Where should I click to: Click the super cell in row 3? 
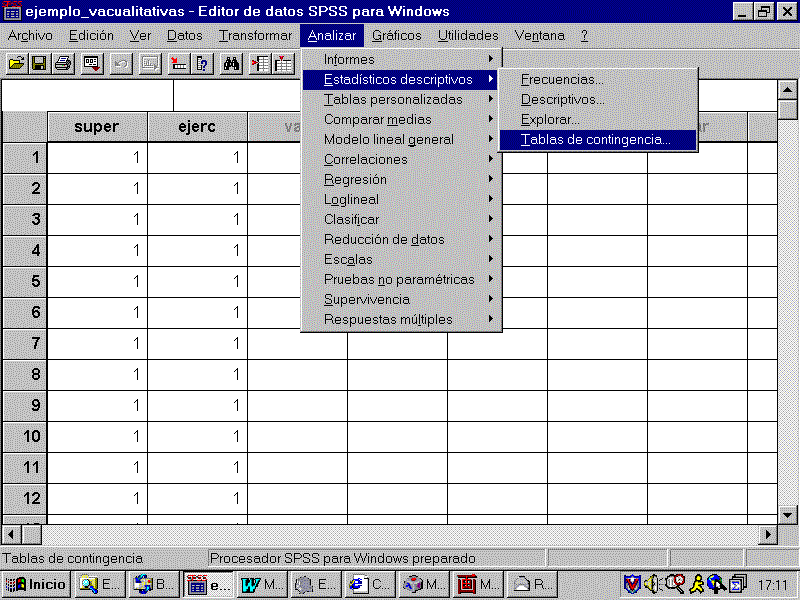(x=97, y=220)
